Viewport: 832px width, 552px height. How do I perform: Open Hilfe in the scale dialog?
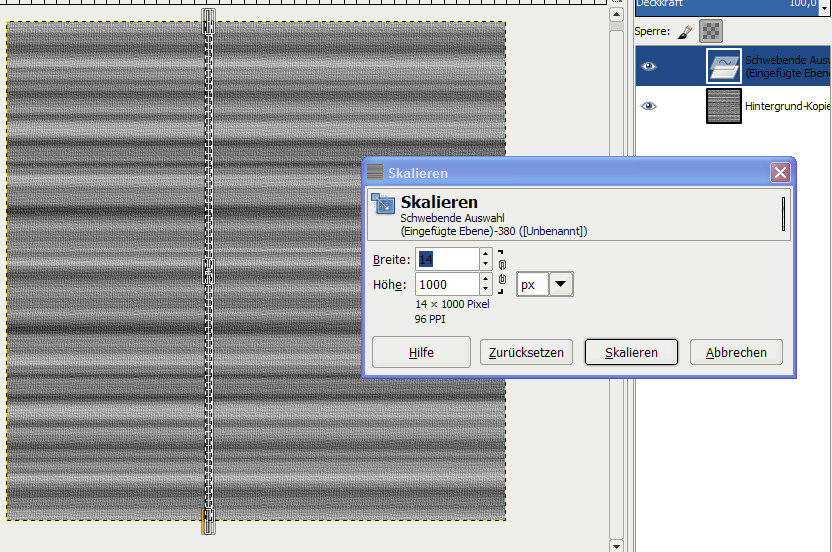(x=421, y=352)
